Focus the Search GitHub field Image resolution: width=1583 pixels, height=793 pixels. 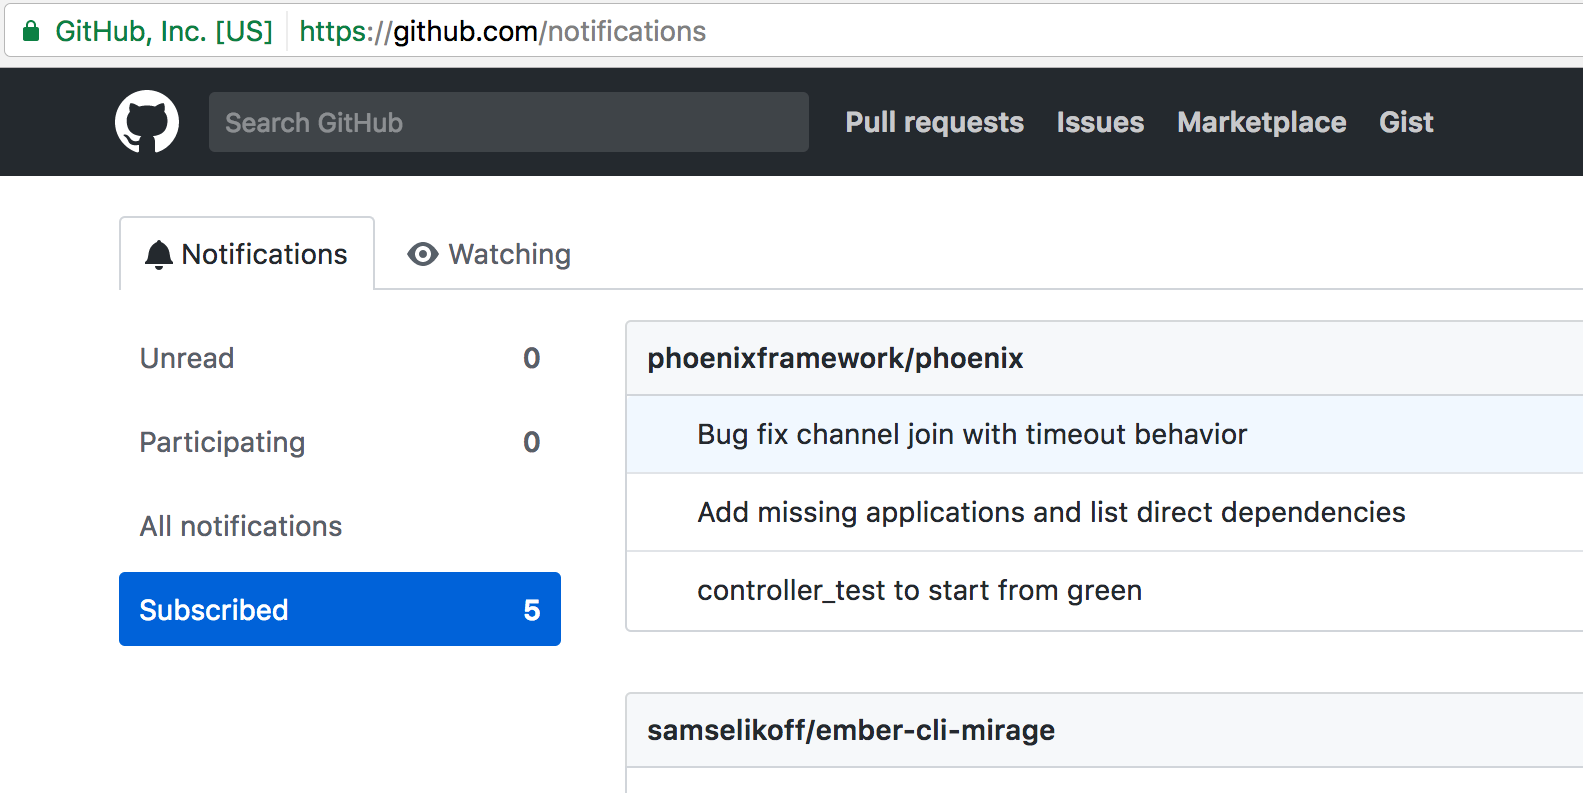509,122
